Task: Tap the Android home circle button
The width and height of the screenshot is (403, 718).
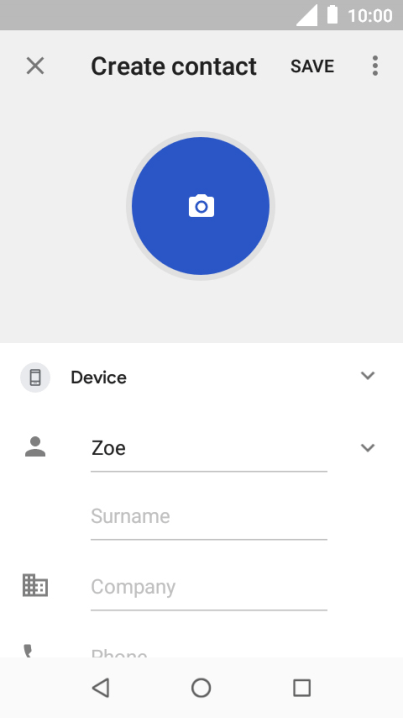Action: pyautogui.click(x=201, y=688)
